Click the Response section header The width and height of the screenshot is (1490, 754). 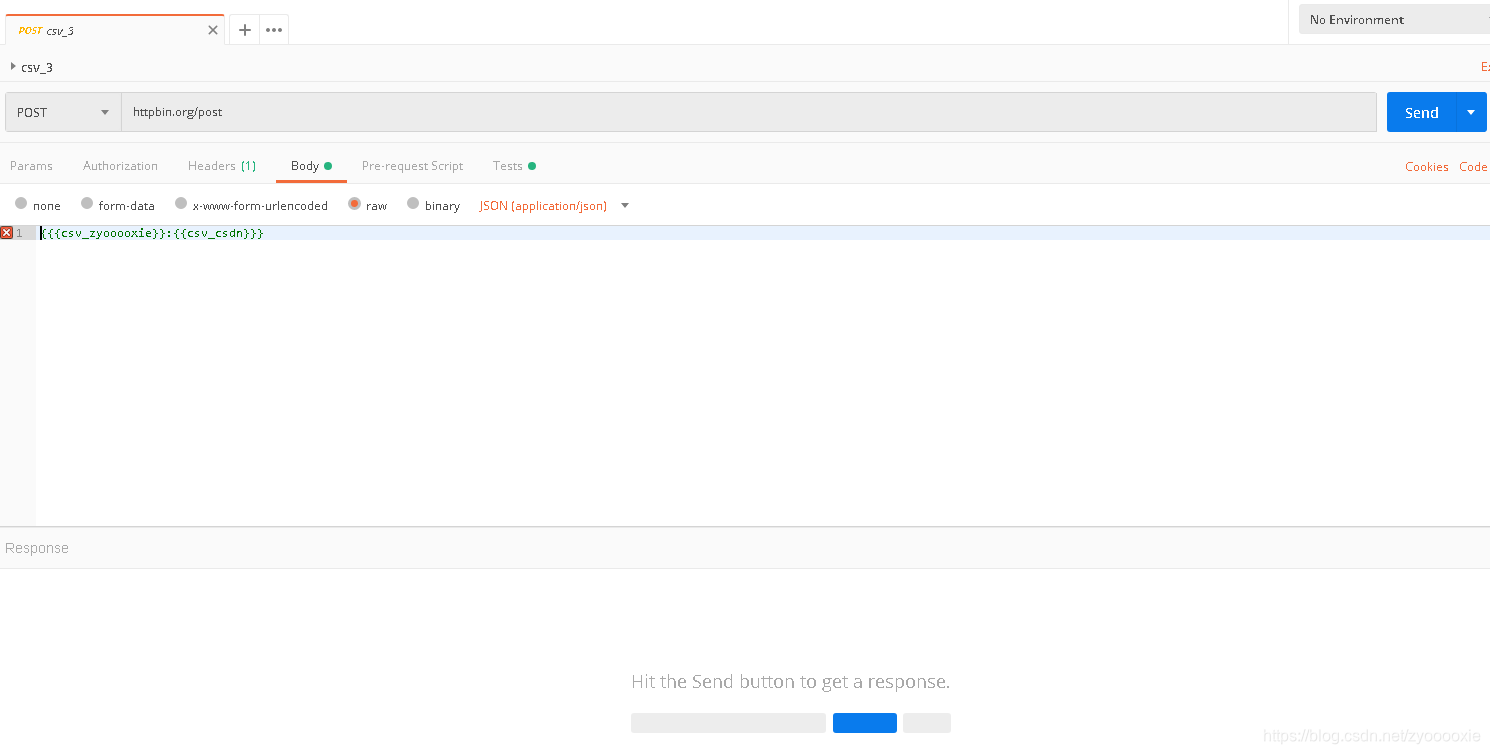click(x=37, y=548)
